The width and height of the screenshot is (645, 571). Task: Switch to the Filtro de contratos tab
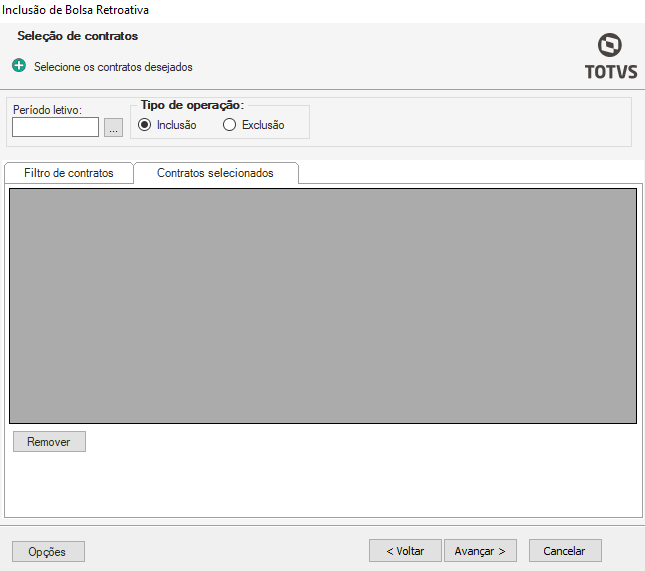(68, 173)
